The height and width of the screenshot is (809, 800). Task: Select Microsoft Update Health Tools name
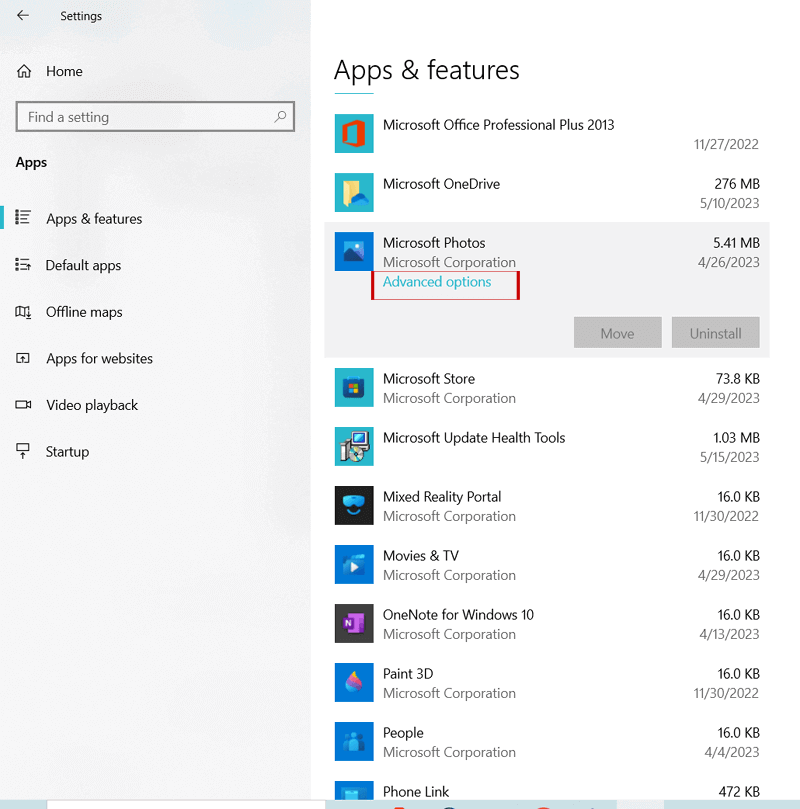474,438
